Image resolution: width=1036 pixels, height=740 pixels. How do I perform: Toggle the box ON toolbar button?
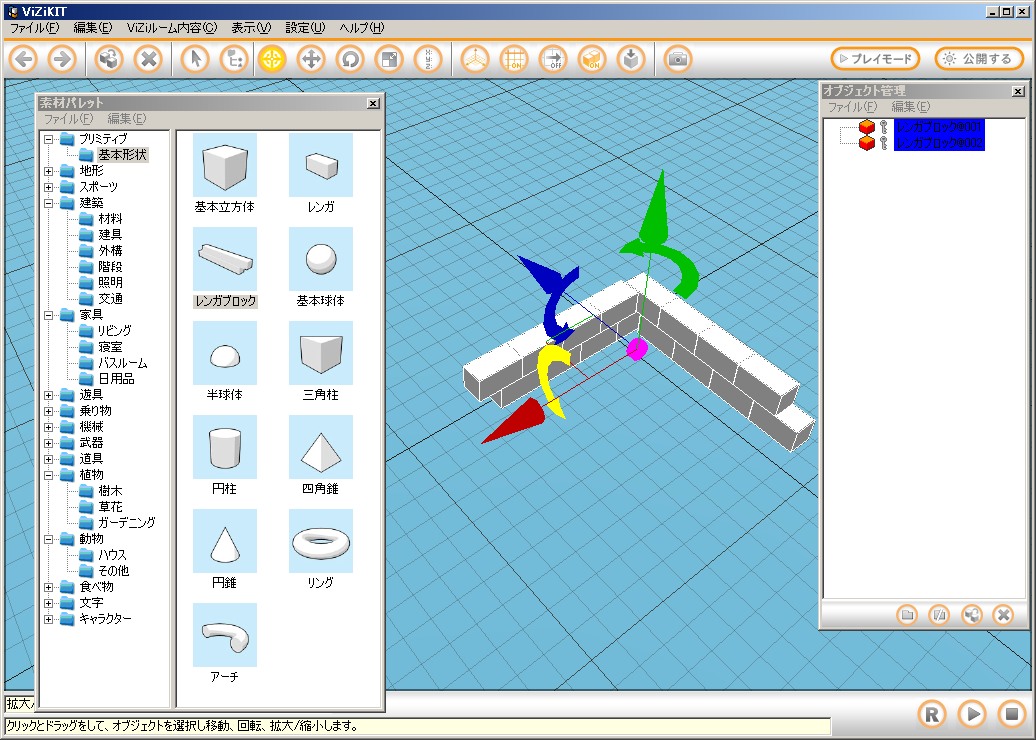coord(592,59)
